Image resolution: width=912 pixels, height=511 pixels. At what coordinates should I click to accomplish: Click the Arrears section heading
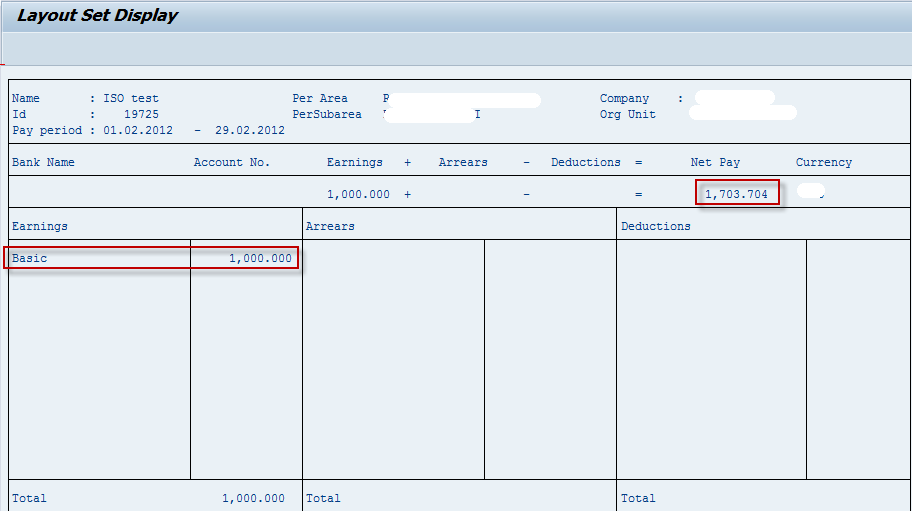tap(330, 226)
